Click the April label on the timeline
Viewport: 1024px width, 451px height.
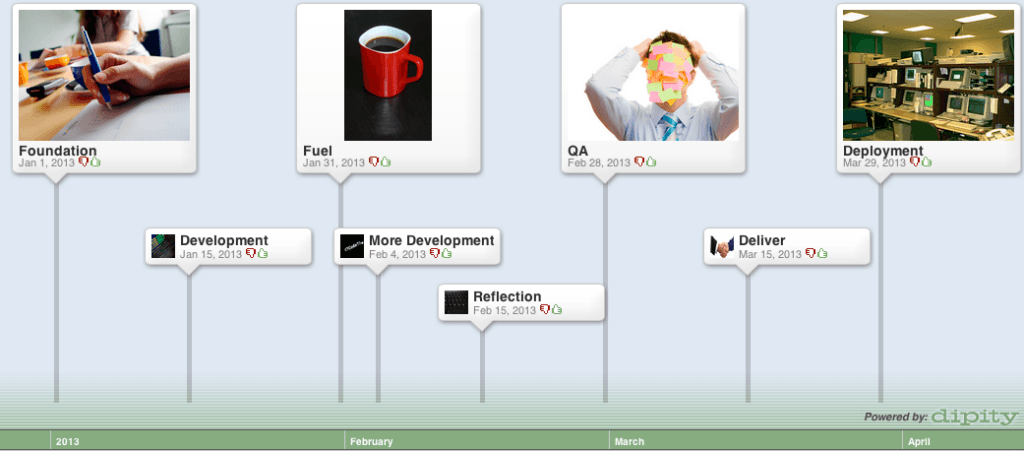920,441
